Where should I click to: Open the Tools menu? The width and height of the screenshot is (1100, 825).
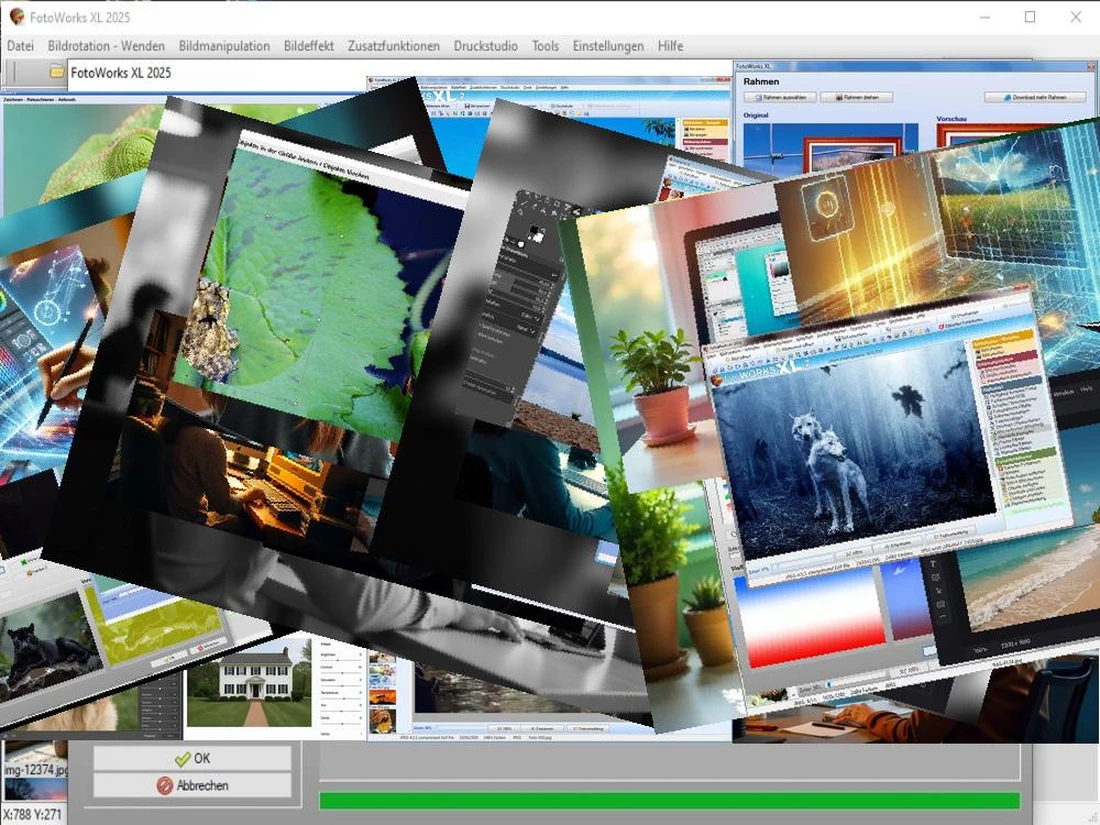pyautogui.click(x=545, y=46)
